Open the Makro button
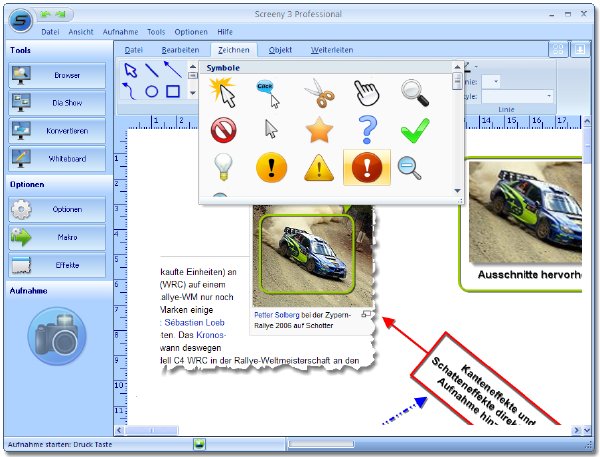 [57, 237]
